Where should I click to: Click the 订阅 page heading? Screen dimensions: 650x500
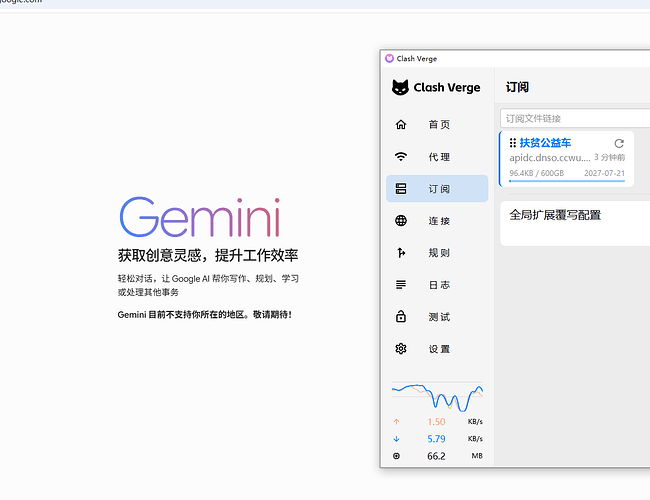tap(517, 87)
